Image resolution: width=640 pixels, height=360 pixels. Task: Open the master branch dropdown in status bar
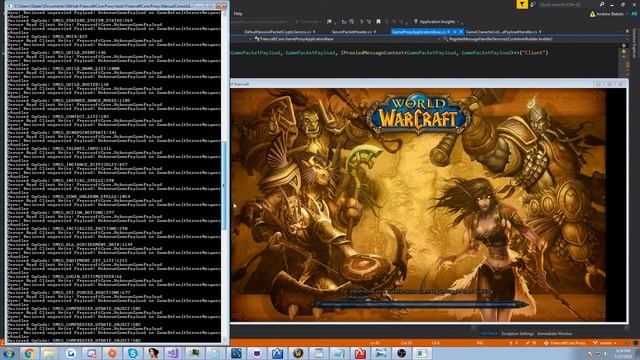605,343
